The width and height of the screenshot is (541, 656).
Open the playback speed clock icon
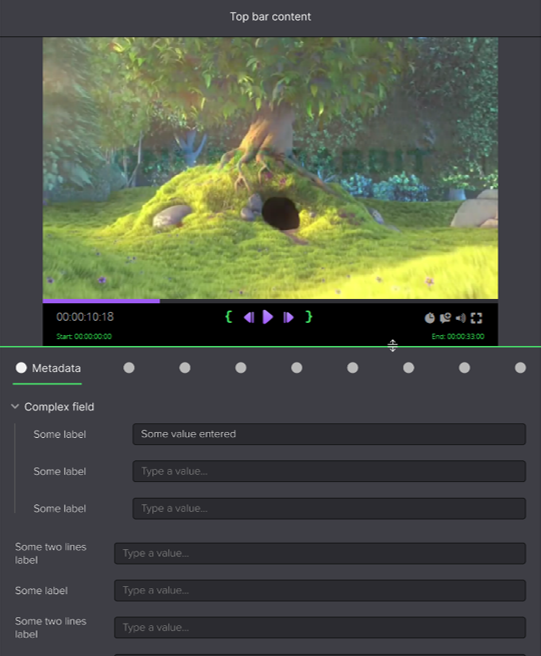pyautogui.click(x=430, y=318)
